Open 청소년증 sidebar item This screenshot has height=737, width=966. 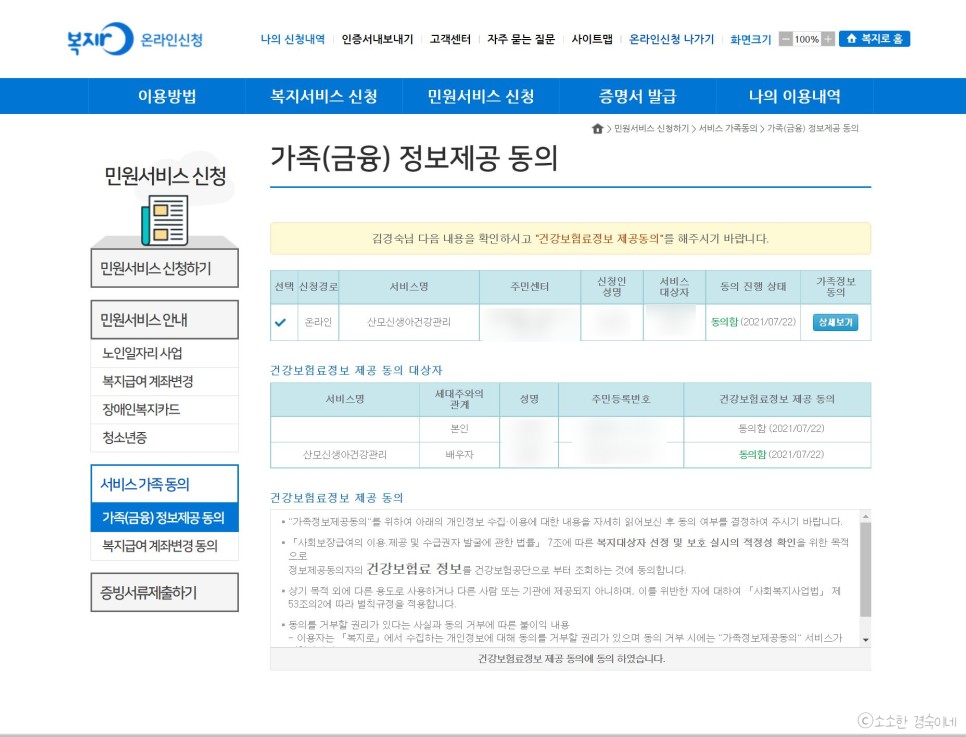pos(164,438)
